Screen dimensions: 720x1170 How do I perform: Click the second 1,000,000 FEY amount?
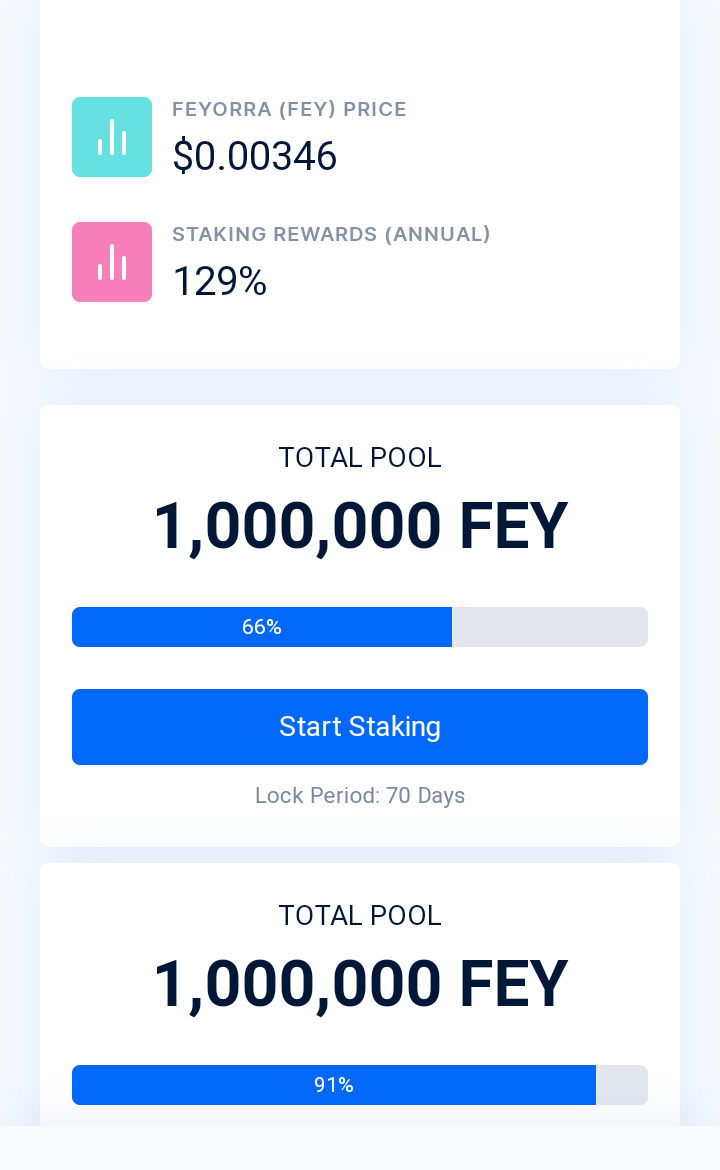pos(360,984)
